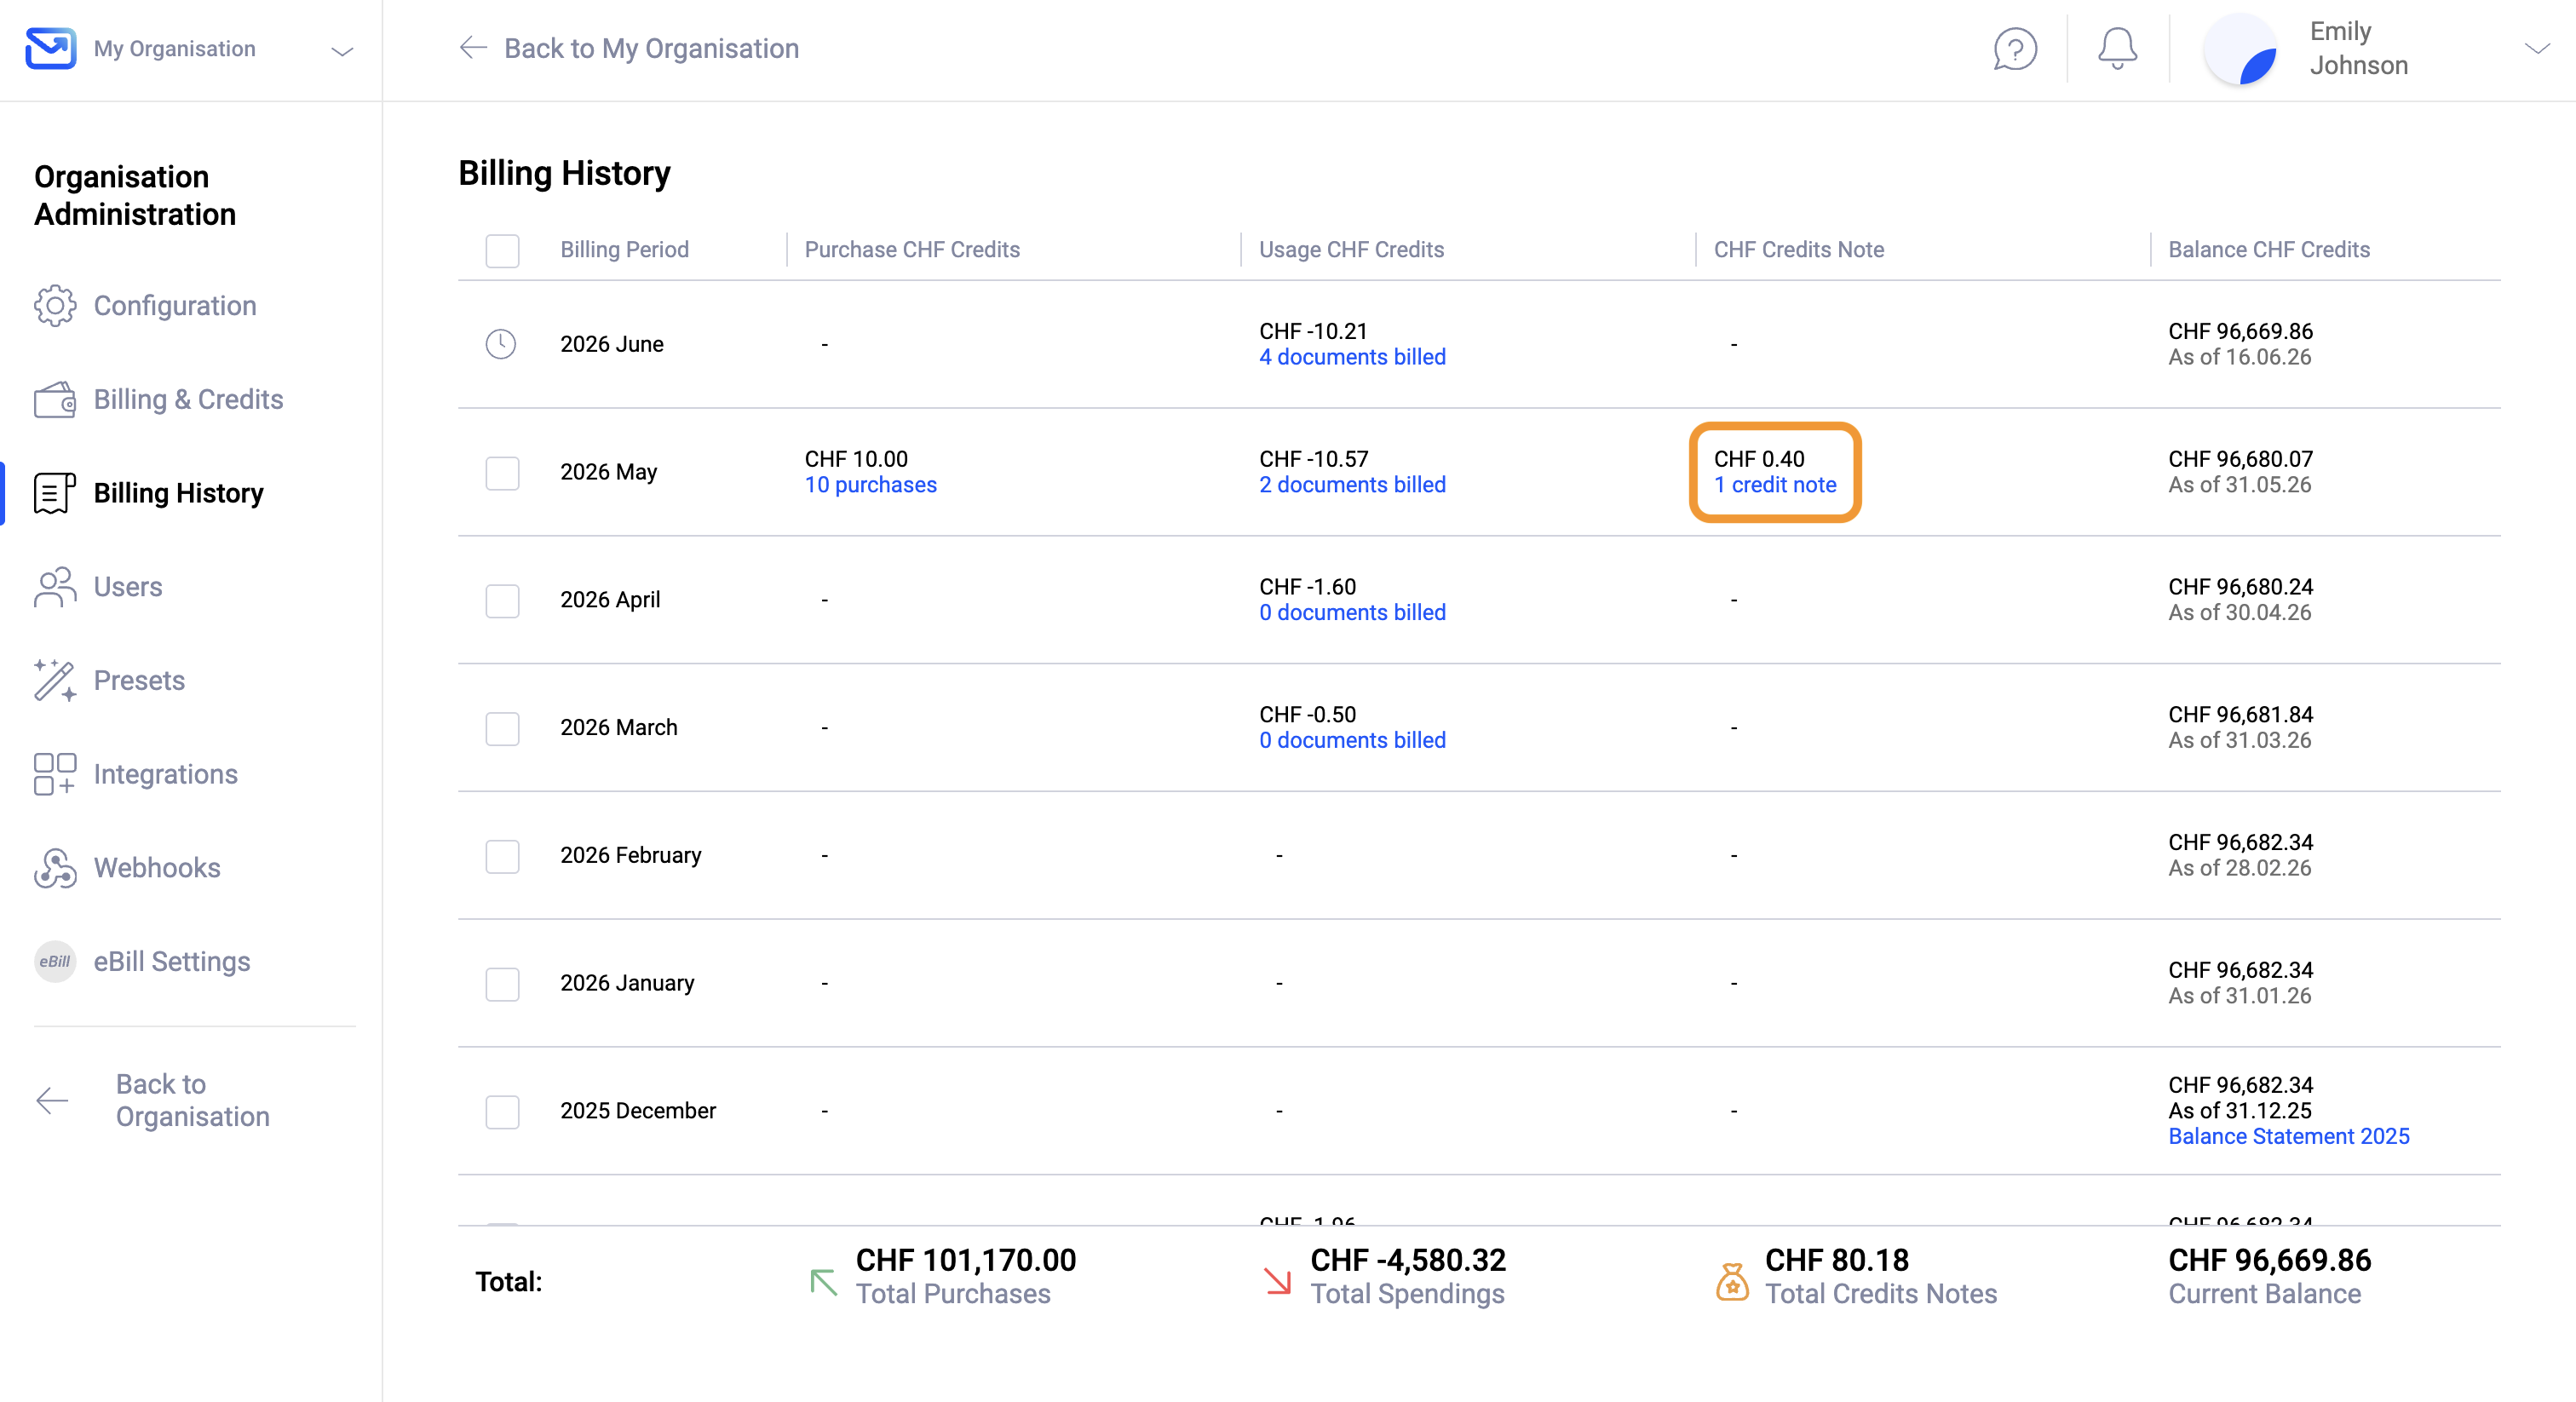Click the Configuration gear icon

point(55,306)
